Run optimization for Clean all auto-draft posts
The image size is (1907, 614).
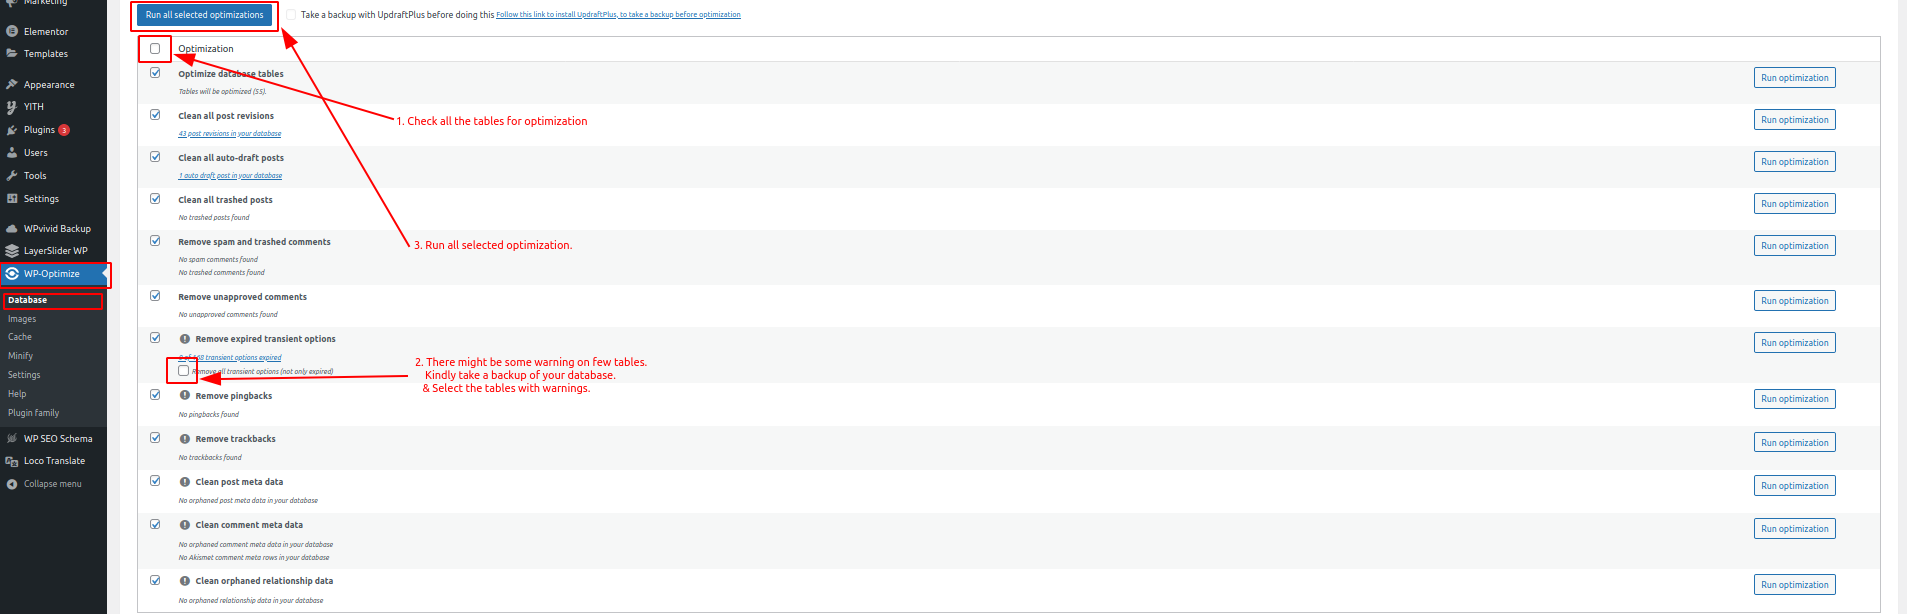[x=1794, y=162]
